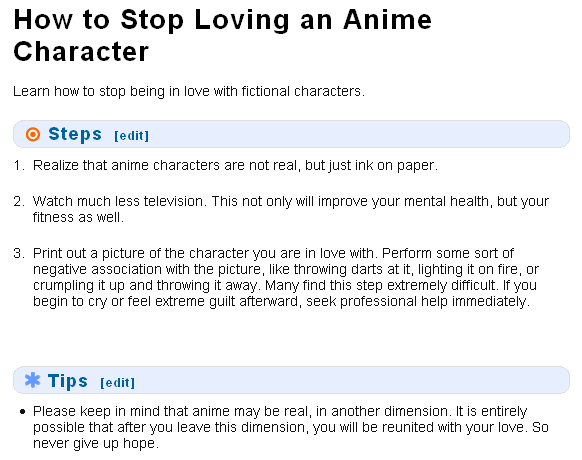Image resolution: width=582 pixels, height=460 pixels.
Task: Click 'never give up hope' in the tip
Action: click(96, 443)
